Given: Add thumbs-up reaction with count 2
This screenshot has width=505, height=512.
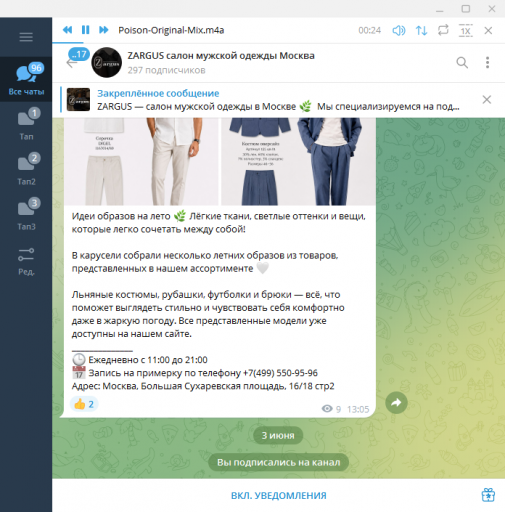Looking at the screenshot, I should pos(84,404).
